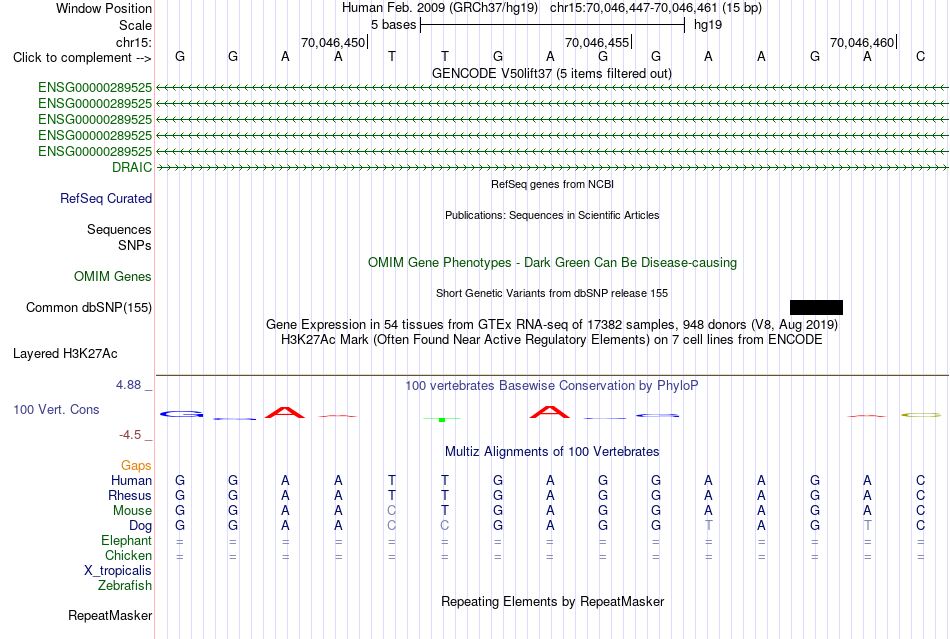Click the hg19 label beside scale bar
This screenshot has width=950, height=639.
(x=708, y=25)
